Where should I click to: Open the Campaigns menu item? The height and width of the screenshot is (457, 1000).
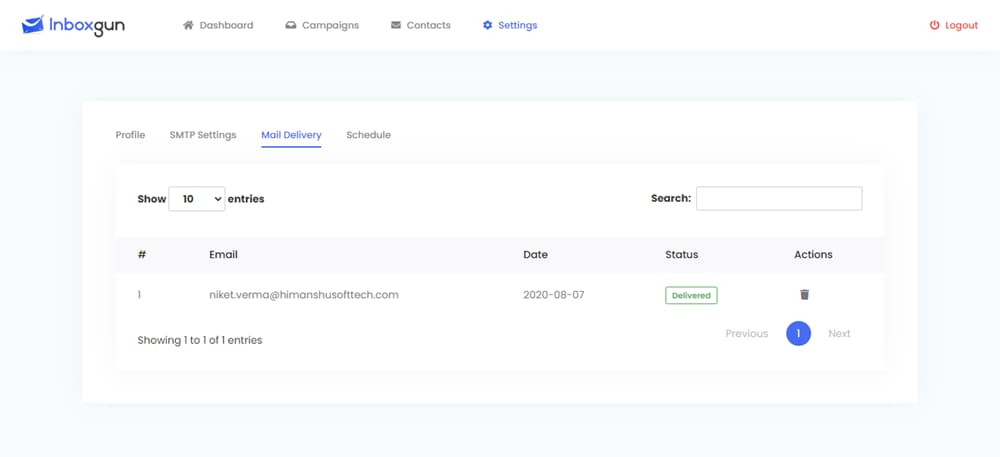click(x=322, y=25)
